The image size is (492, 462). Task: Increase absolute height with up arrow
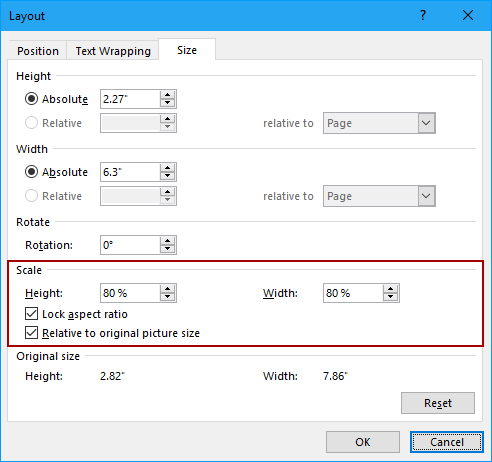pos(167,95)
